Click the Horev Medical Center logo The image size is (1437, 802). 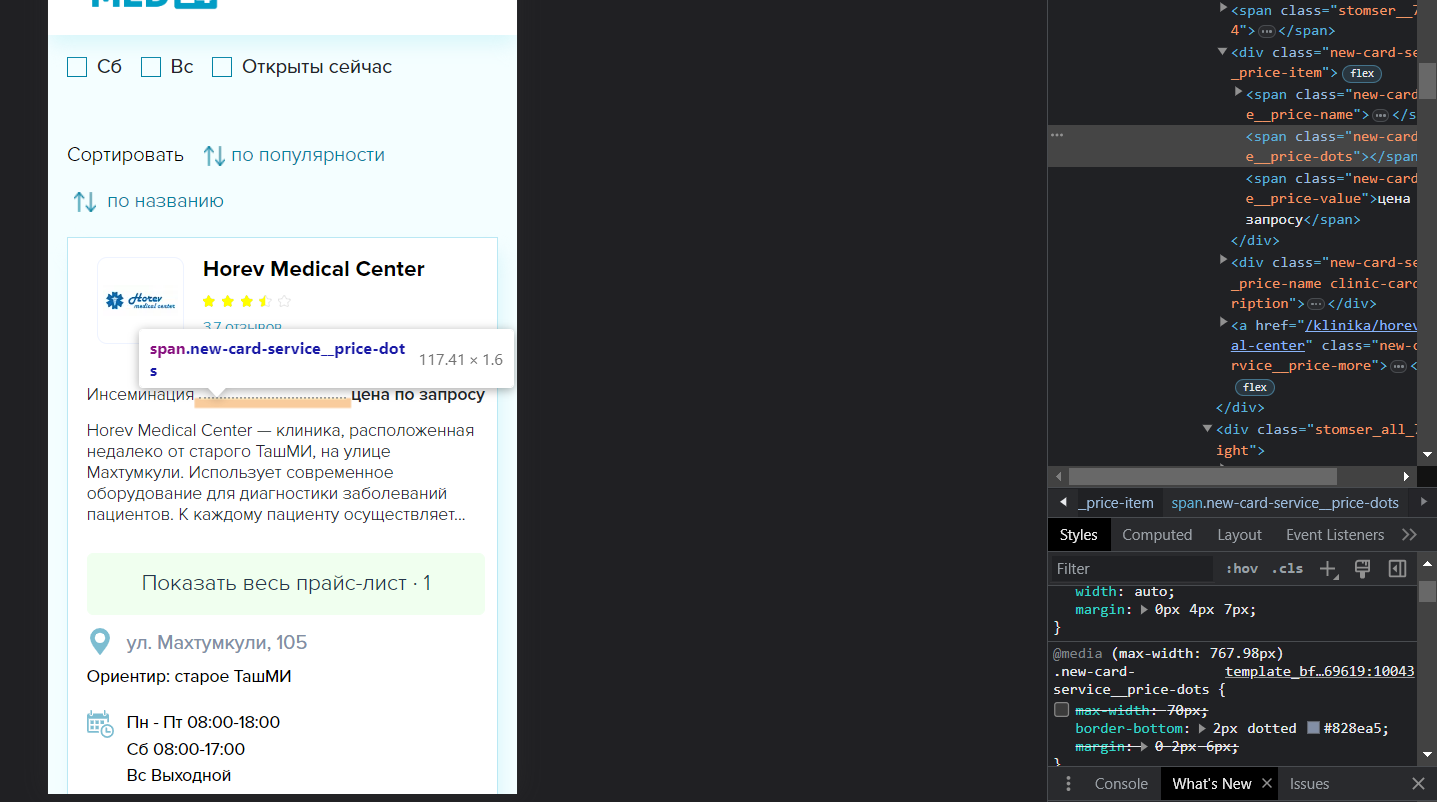click(x=140, y=300)
